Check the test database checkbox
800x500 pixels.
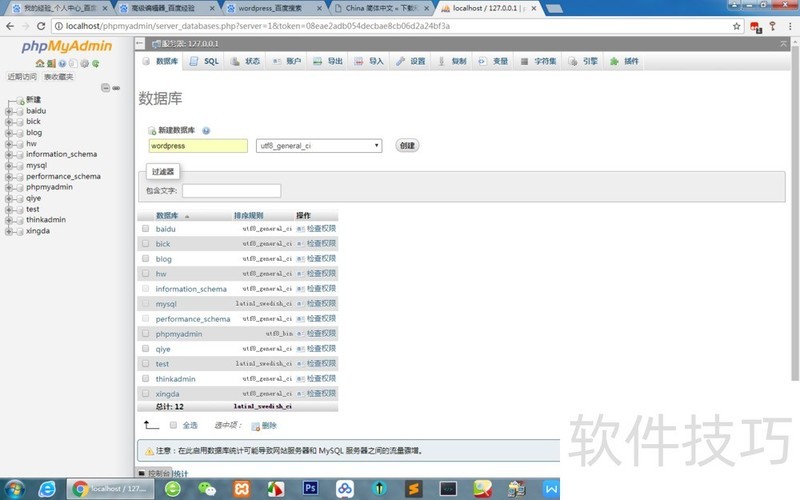tap(145, 364)
